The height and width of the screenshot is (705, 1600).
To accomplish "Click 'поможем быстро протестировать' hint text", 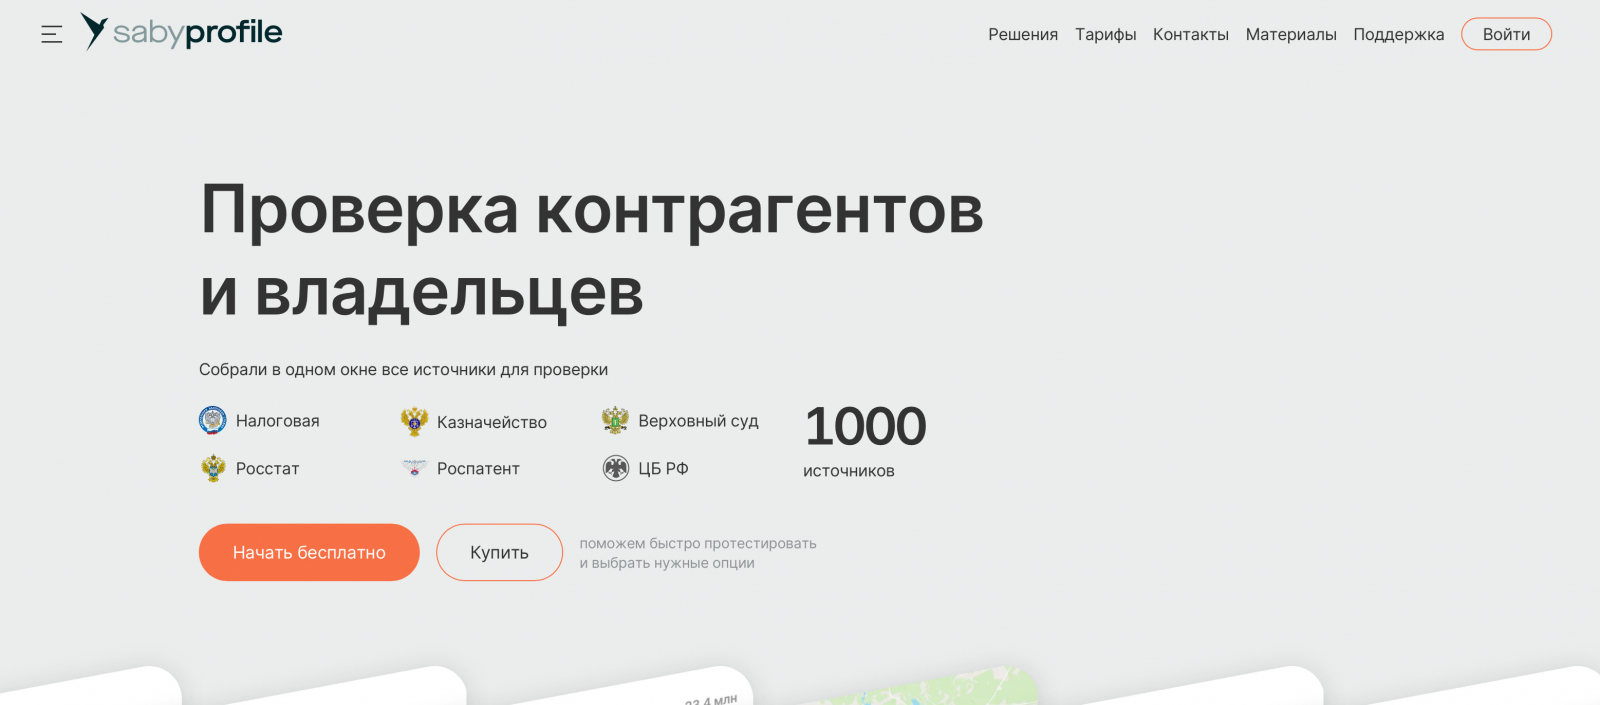I will [x=698, y=544].
